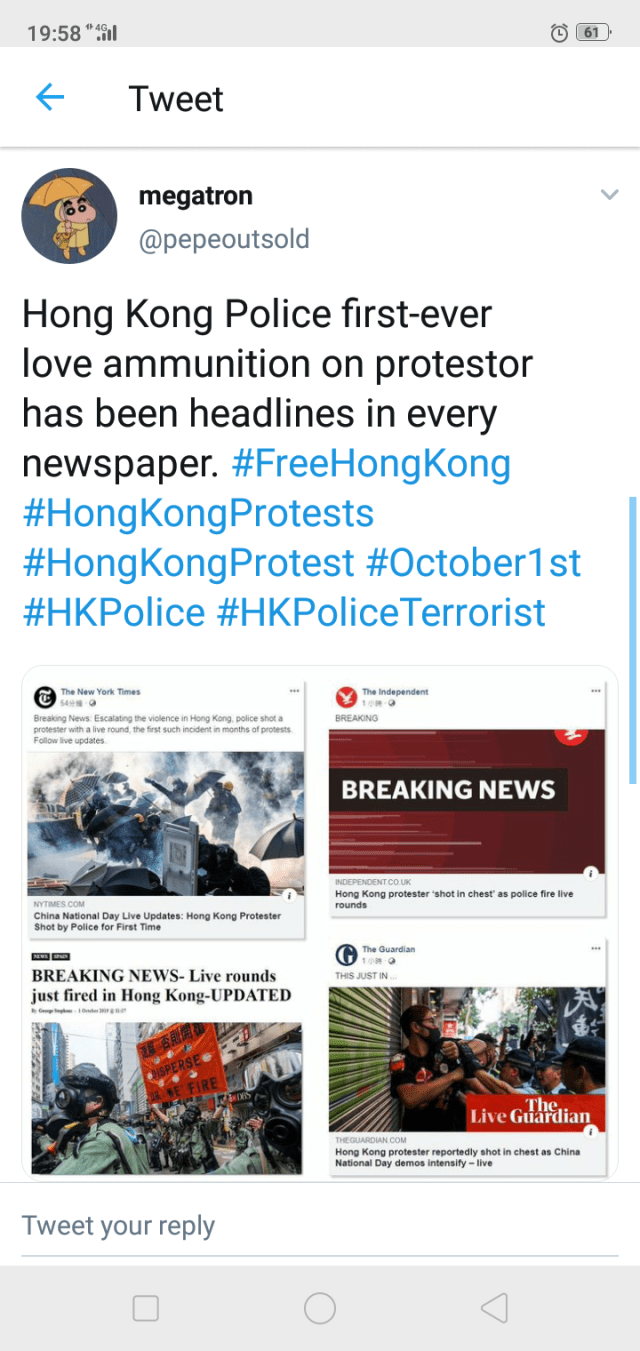This screenshot has height=1351, width=640.
Task: Tap the alarm clock status icon
Action: [559, 33]
